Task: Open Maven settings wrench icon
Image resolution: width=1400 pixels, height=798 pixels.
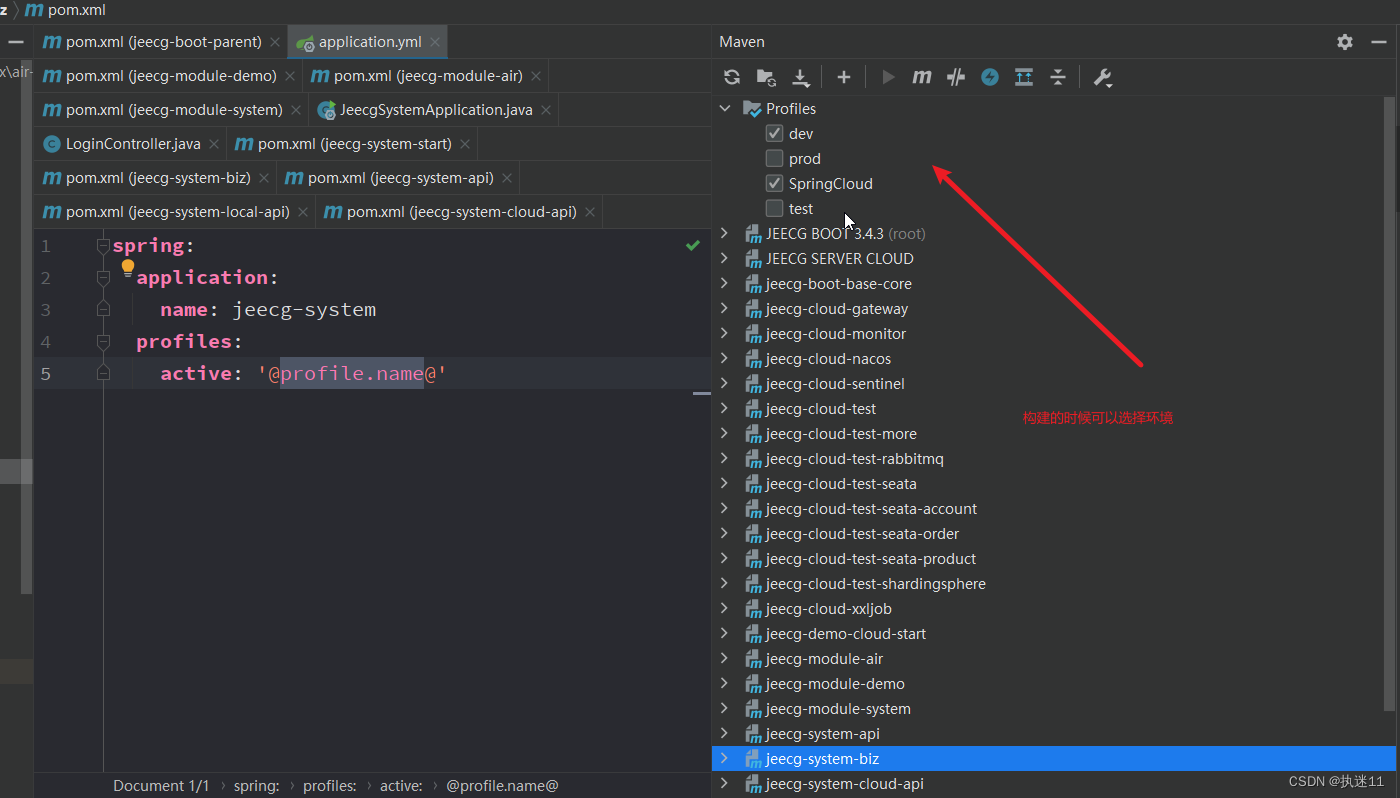Action: click(x=1103, y=77)
